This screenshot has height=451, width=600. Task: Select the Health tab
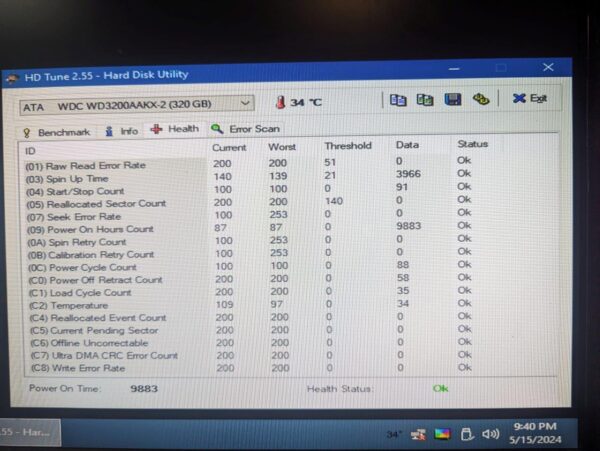tap(174, 129)
